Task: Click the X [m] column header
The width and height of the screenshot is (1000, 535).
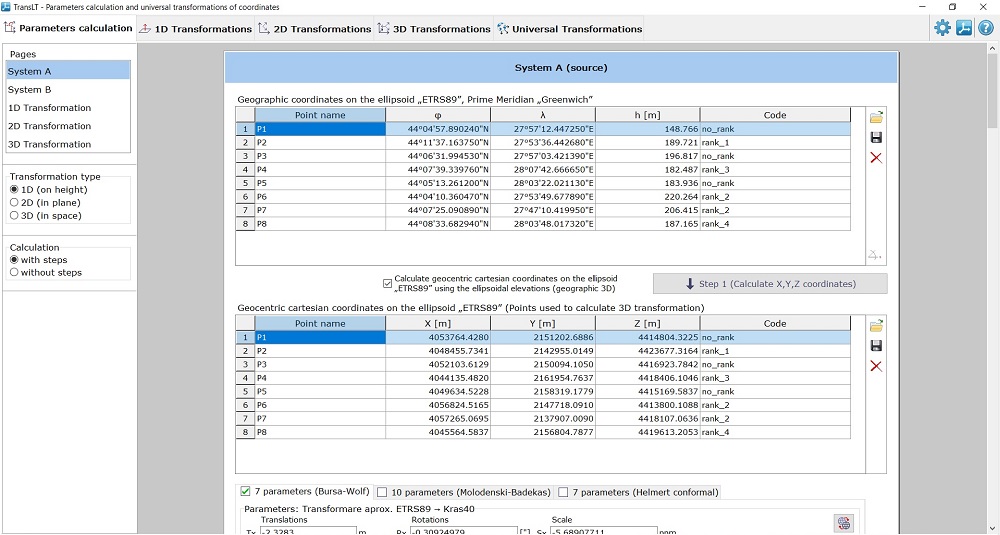Action: click(438, 323)
